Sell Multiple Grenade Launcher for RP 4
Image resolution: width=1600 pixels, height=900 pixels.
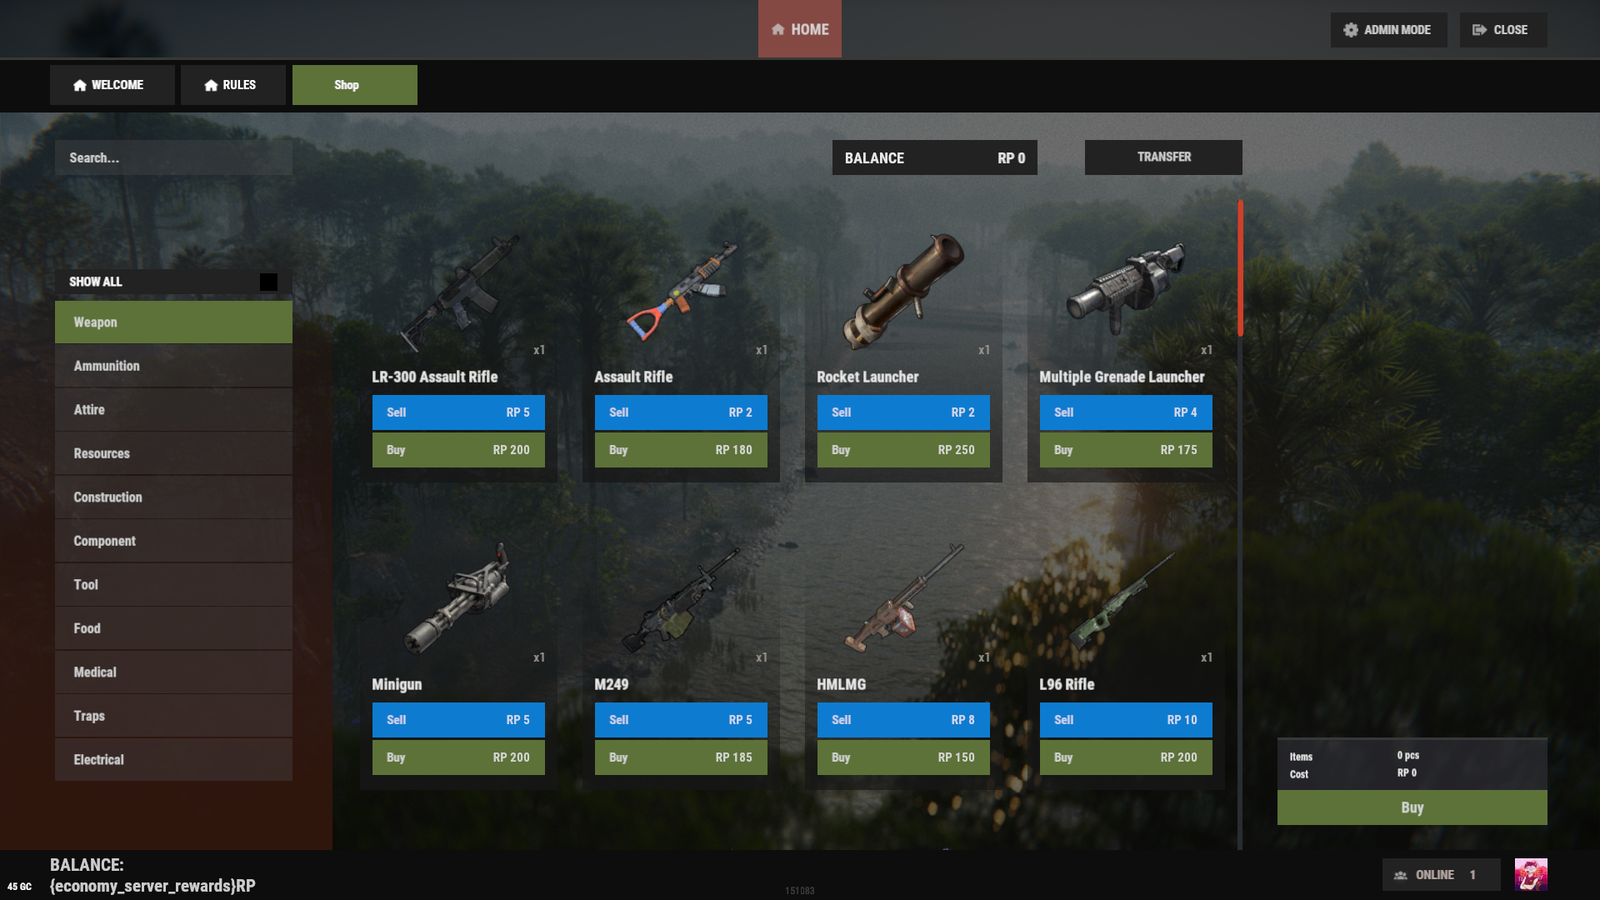tap(1126, 412)
